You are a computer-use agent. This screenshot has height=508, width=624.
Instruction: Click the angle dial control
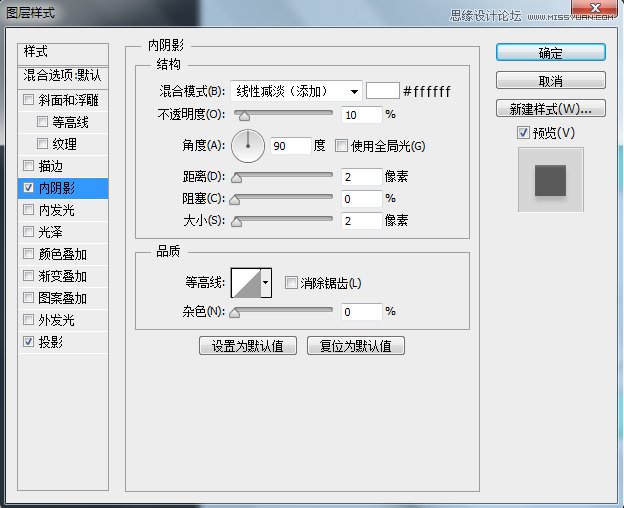pyautogui.click(x=248, y=146)
